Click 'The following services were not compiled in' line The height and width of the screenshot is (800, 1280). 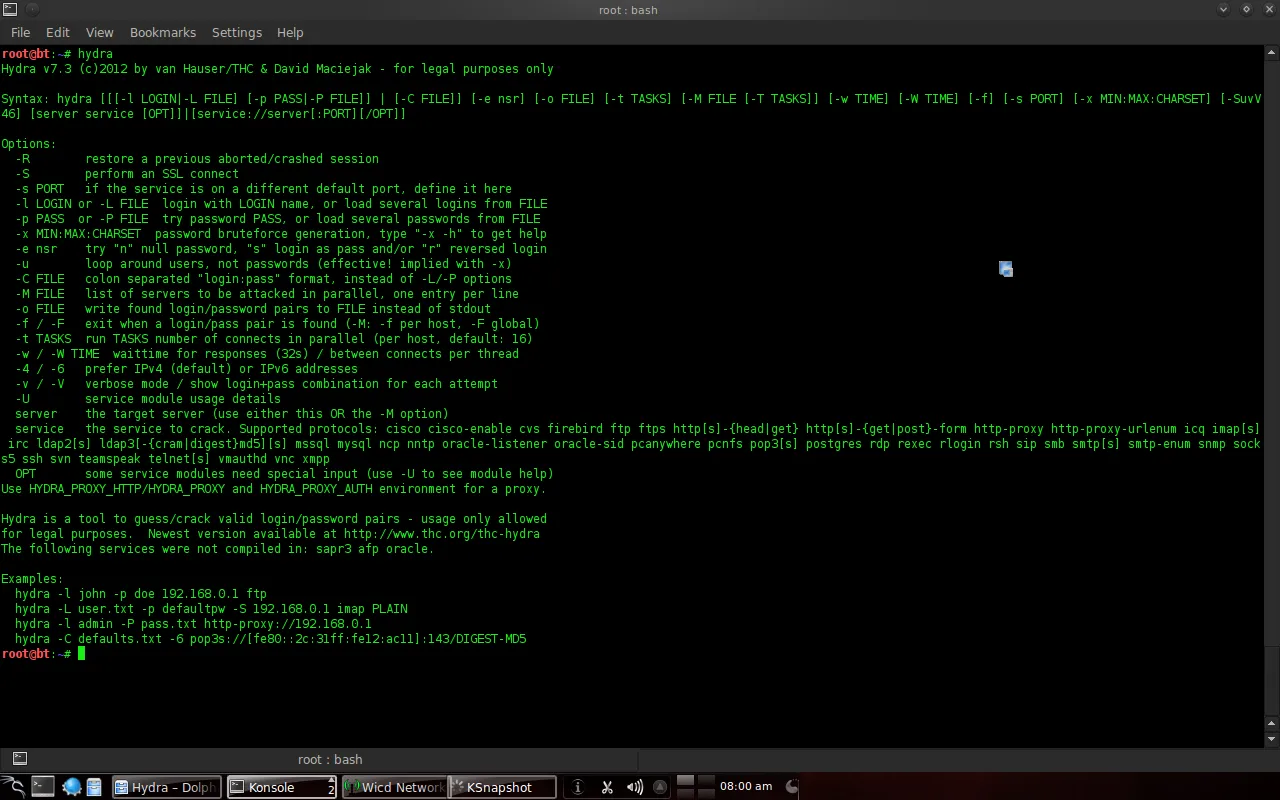coord(218,549)
